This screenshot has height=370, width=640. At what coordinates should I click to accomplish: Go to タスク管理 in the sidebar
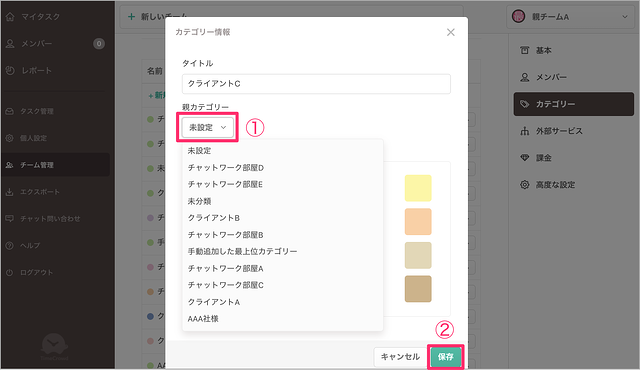pos(37,111)
